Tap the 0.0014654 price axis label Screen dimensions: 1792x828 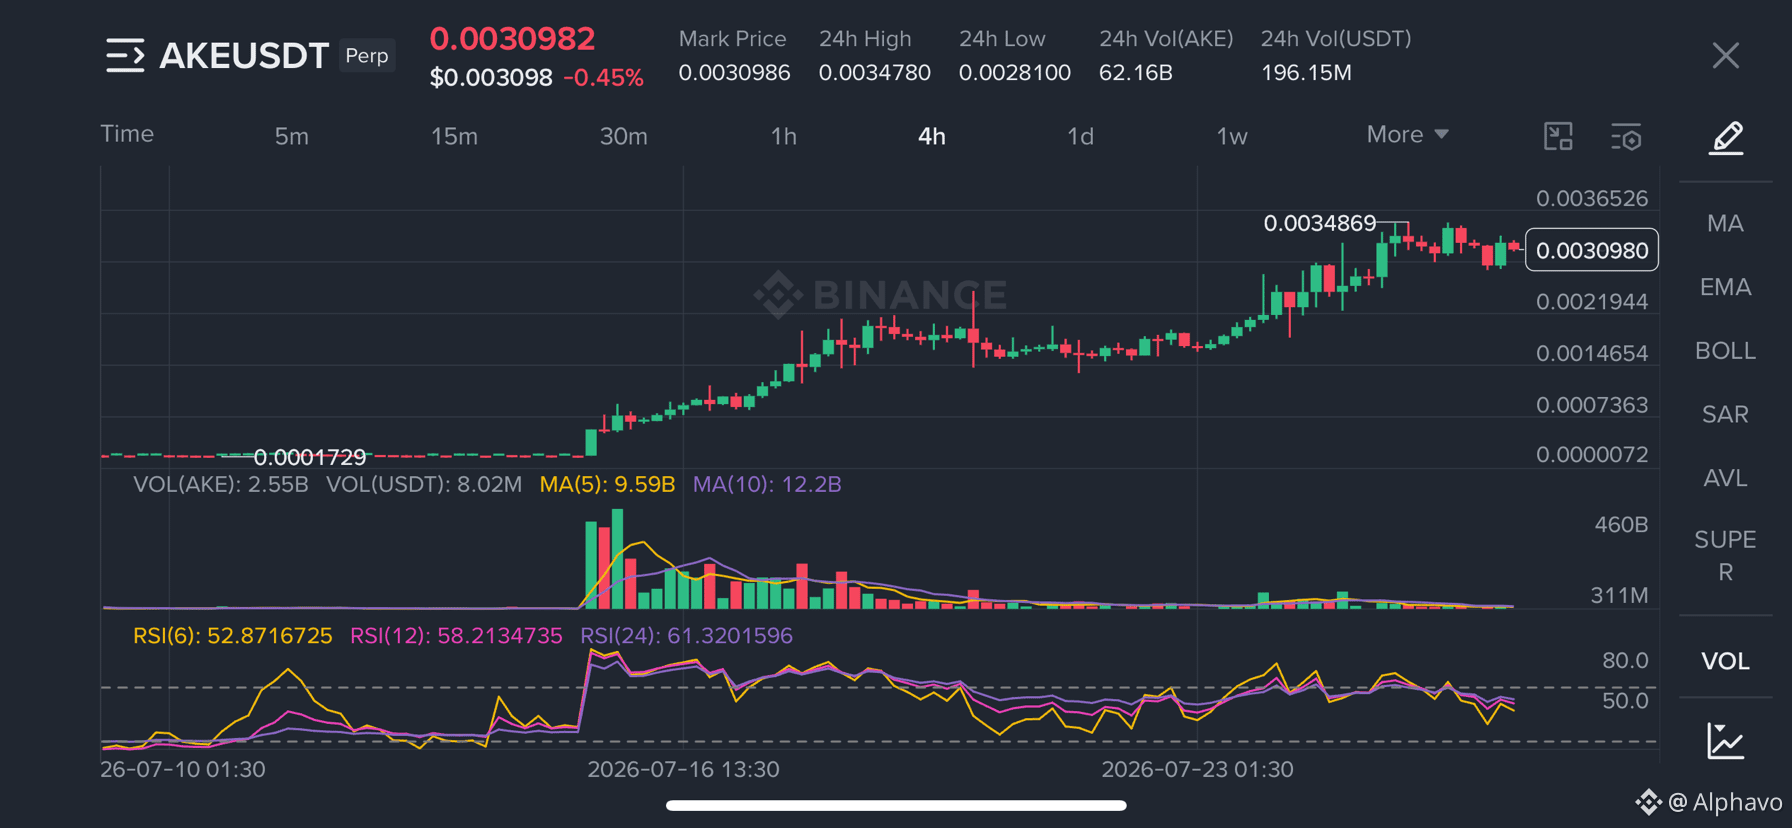pos(1591,353)
